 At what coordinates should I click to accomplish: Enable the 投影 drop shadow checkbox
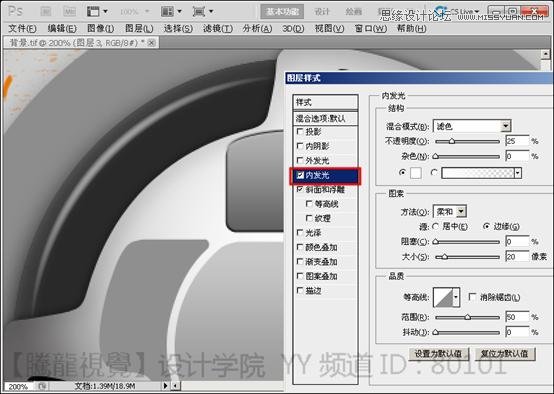(x=300, y=132)
